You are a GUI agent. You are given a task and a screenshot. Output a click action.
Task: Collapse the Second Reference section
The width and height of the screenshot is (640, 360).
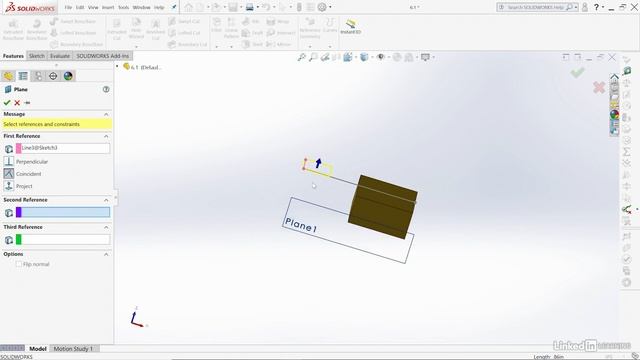(106, 200)
